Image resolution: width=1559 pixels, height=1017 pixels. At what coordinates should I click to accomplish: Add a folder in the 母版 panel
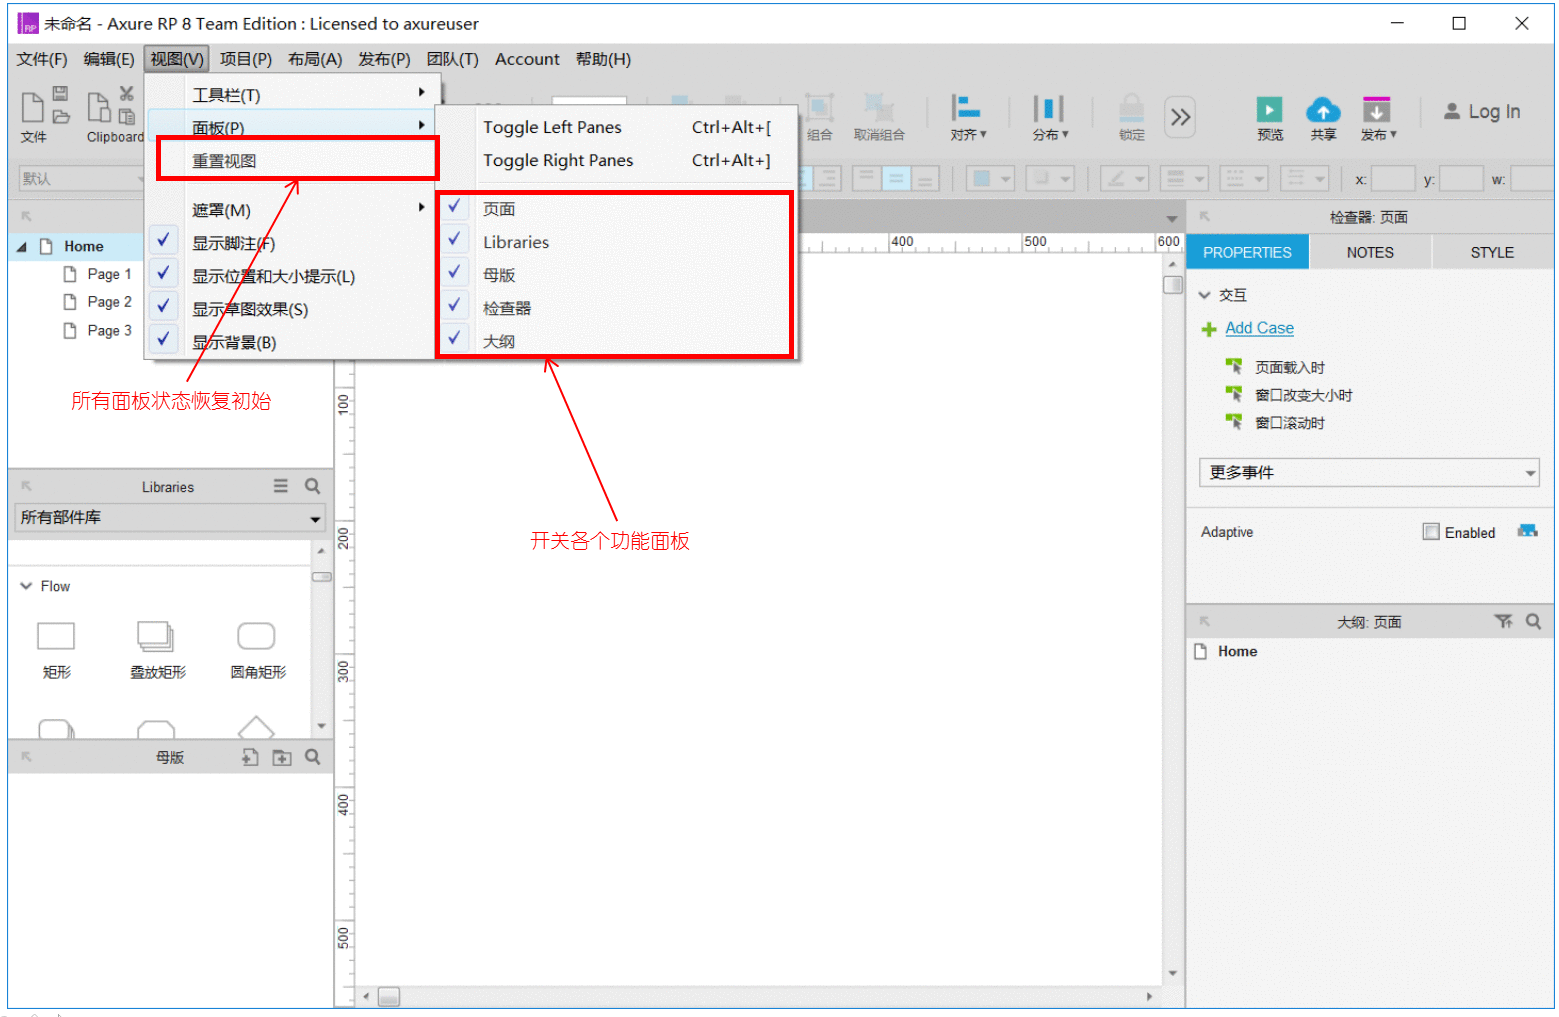pos(282,757)
